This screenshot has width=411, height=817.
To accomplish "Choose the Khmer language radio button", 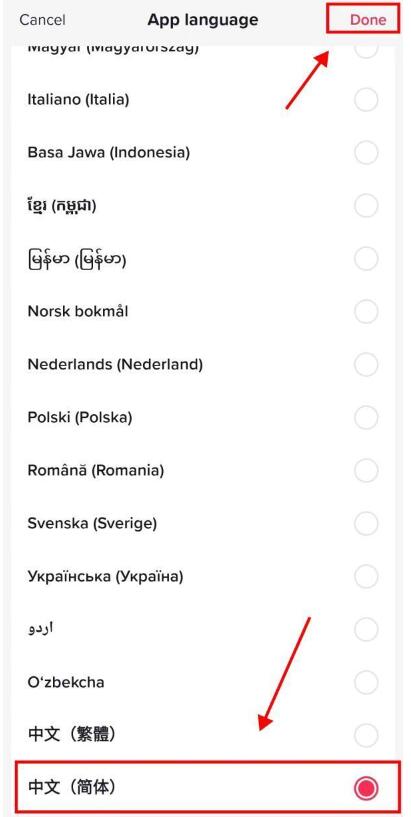I will pos(366,206).
